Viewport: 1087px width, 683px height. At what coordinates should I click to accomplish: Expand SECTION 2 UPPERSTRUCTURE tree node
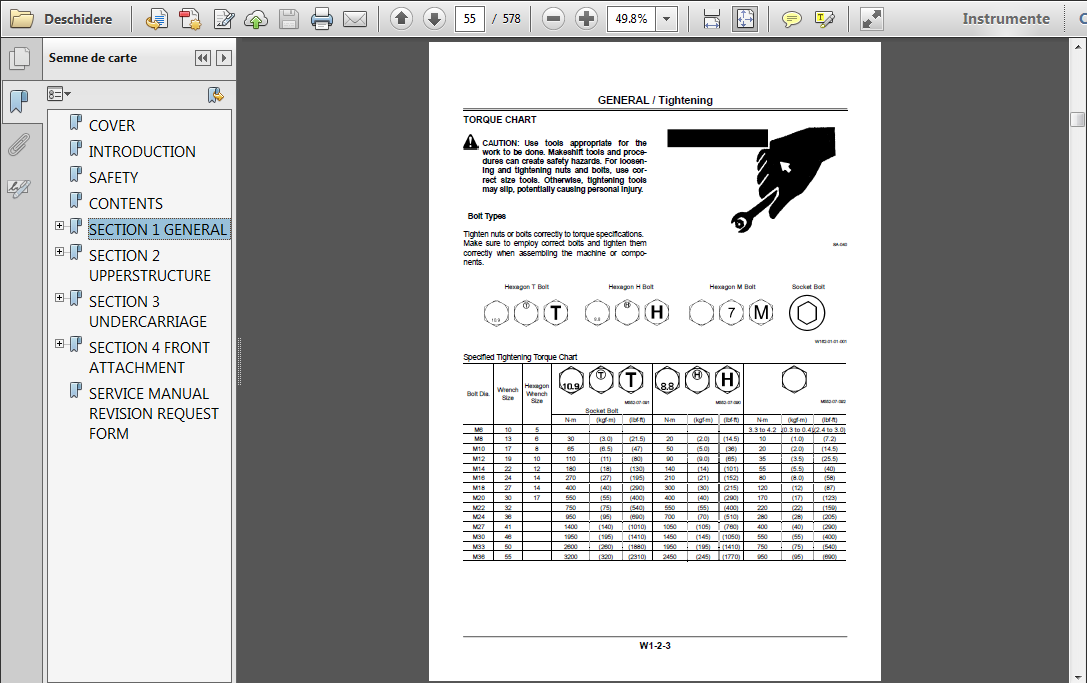(60, 252)
